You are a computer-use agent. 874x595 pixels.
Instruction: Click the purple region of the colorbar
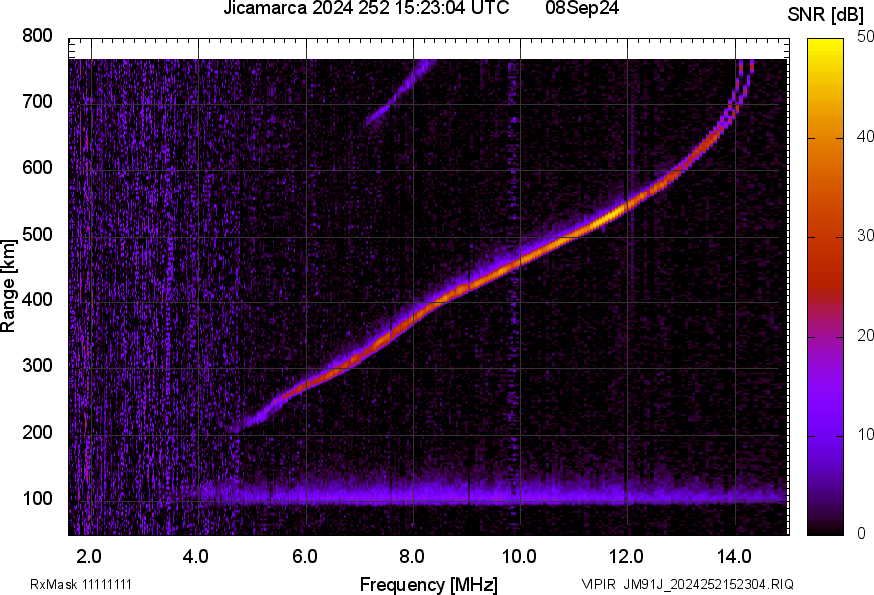[x=825, y=400]
